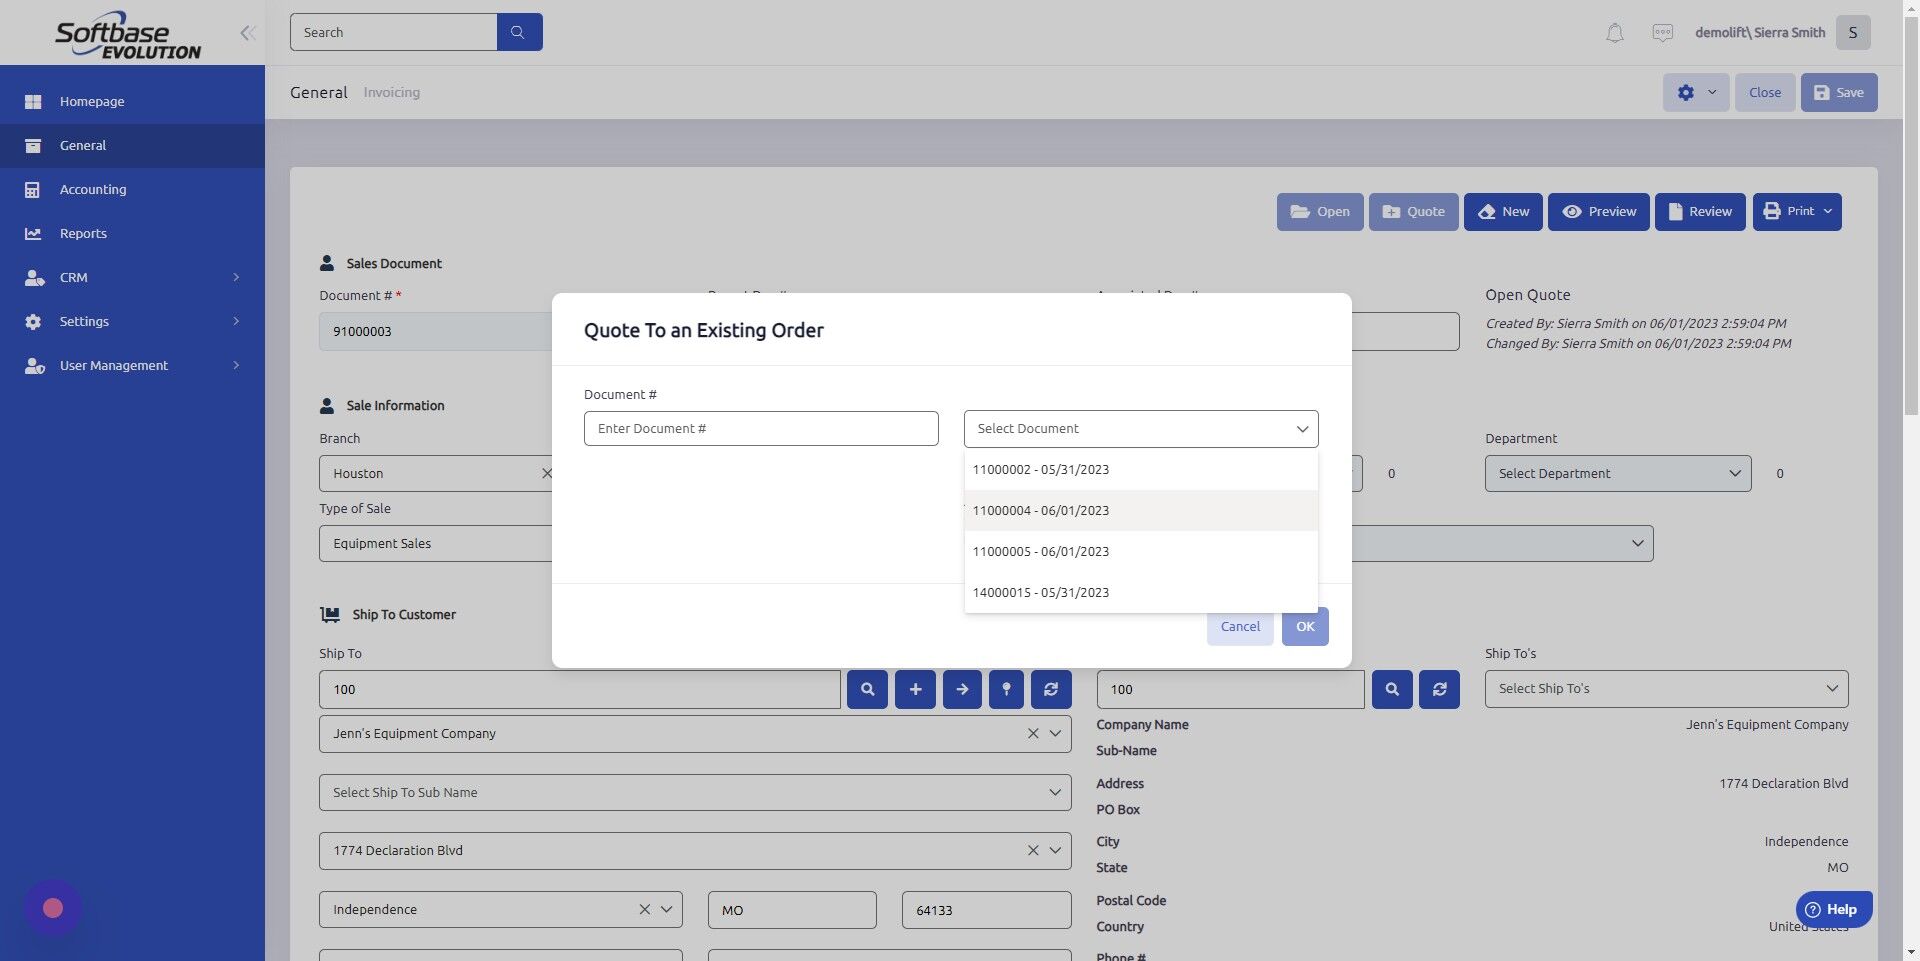The width and height of the screenshot is (1920, 961).
Task: Save the sales document
Action: 1838,92
